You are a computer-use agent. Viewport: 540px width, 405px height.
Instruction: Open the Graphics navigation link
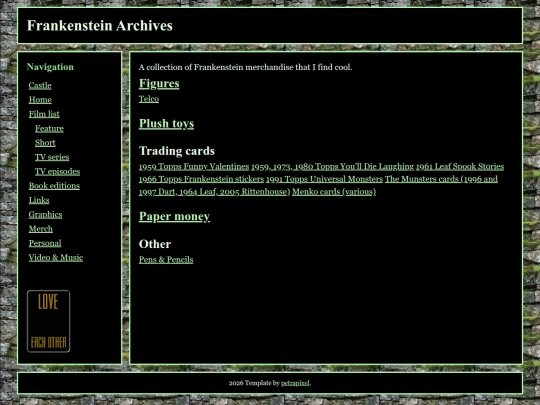pos(45,215)
